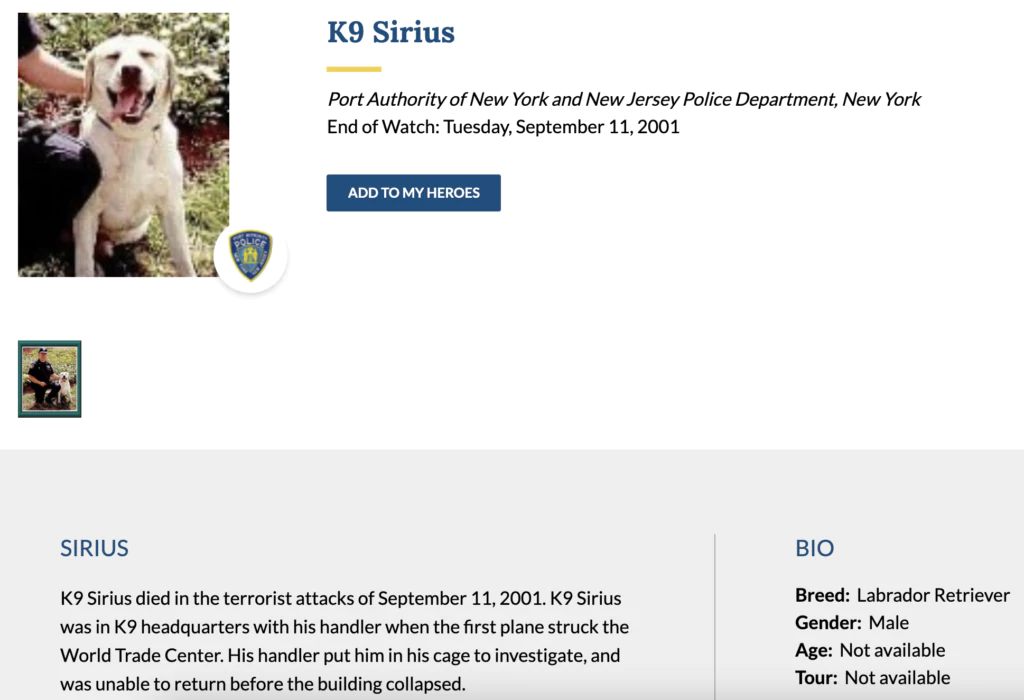Open the small handler and dog thumbnail
This screenshot has height=700, width=1024.
[x=50, y=378]
